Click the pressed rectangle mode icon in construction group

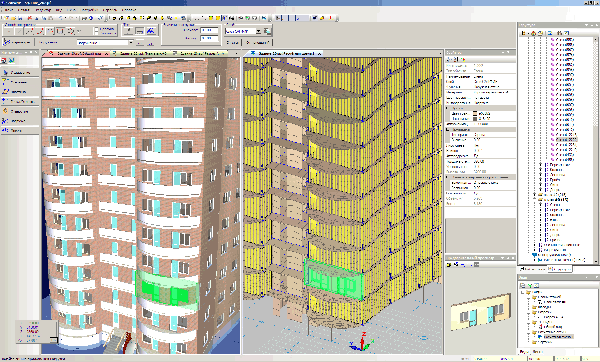click(x=60, y=31)
